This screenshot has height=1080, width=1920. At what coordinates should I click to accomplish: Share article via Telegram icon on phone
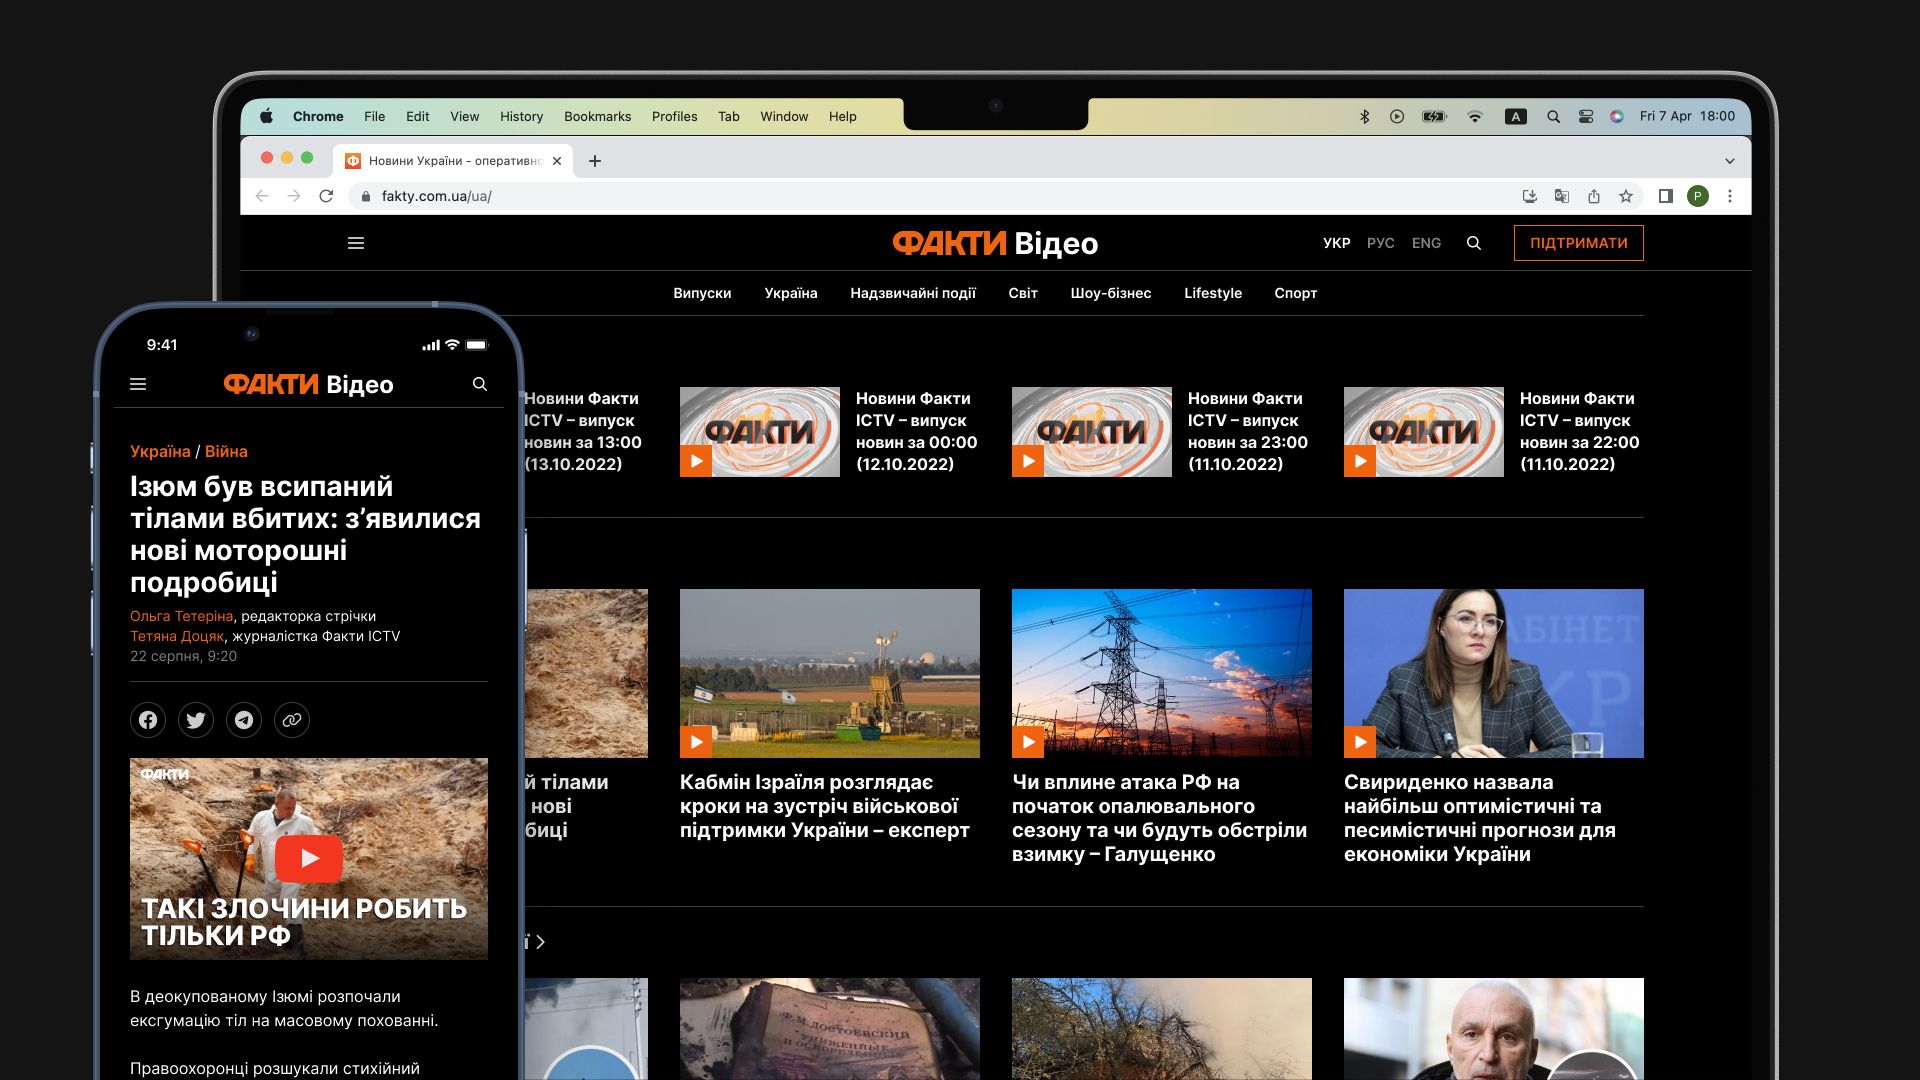[x=244, y=720]
